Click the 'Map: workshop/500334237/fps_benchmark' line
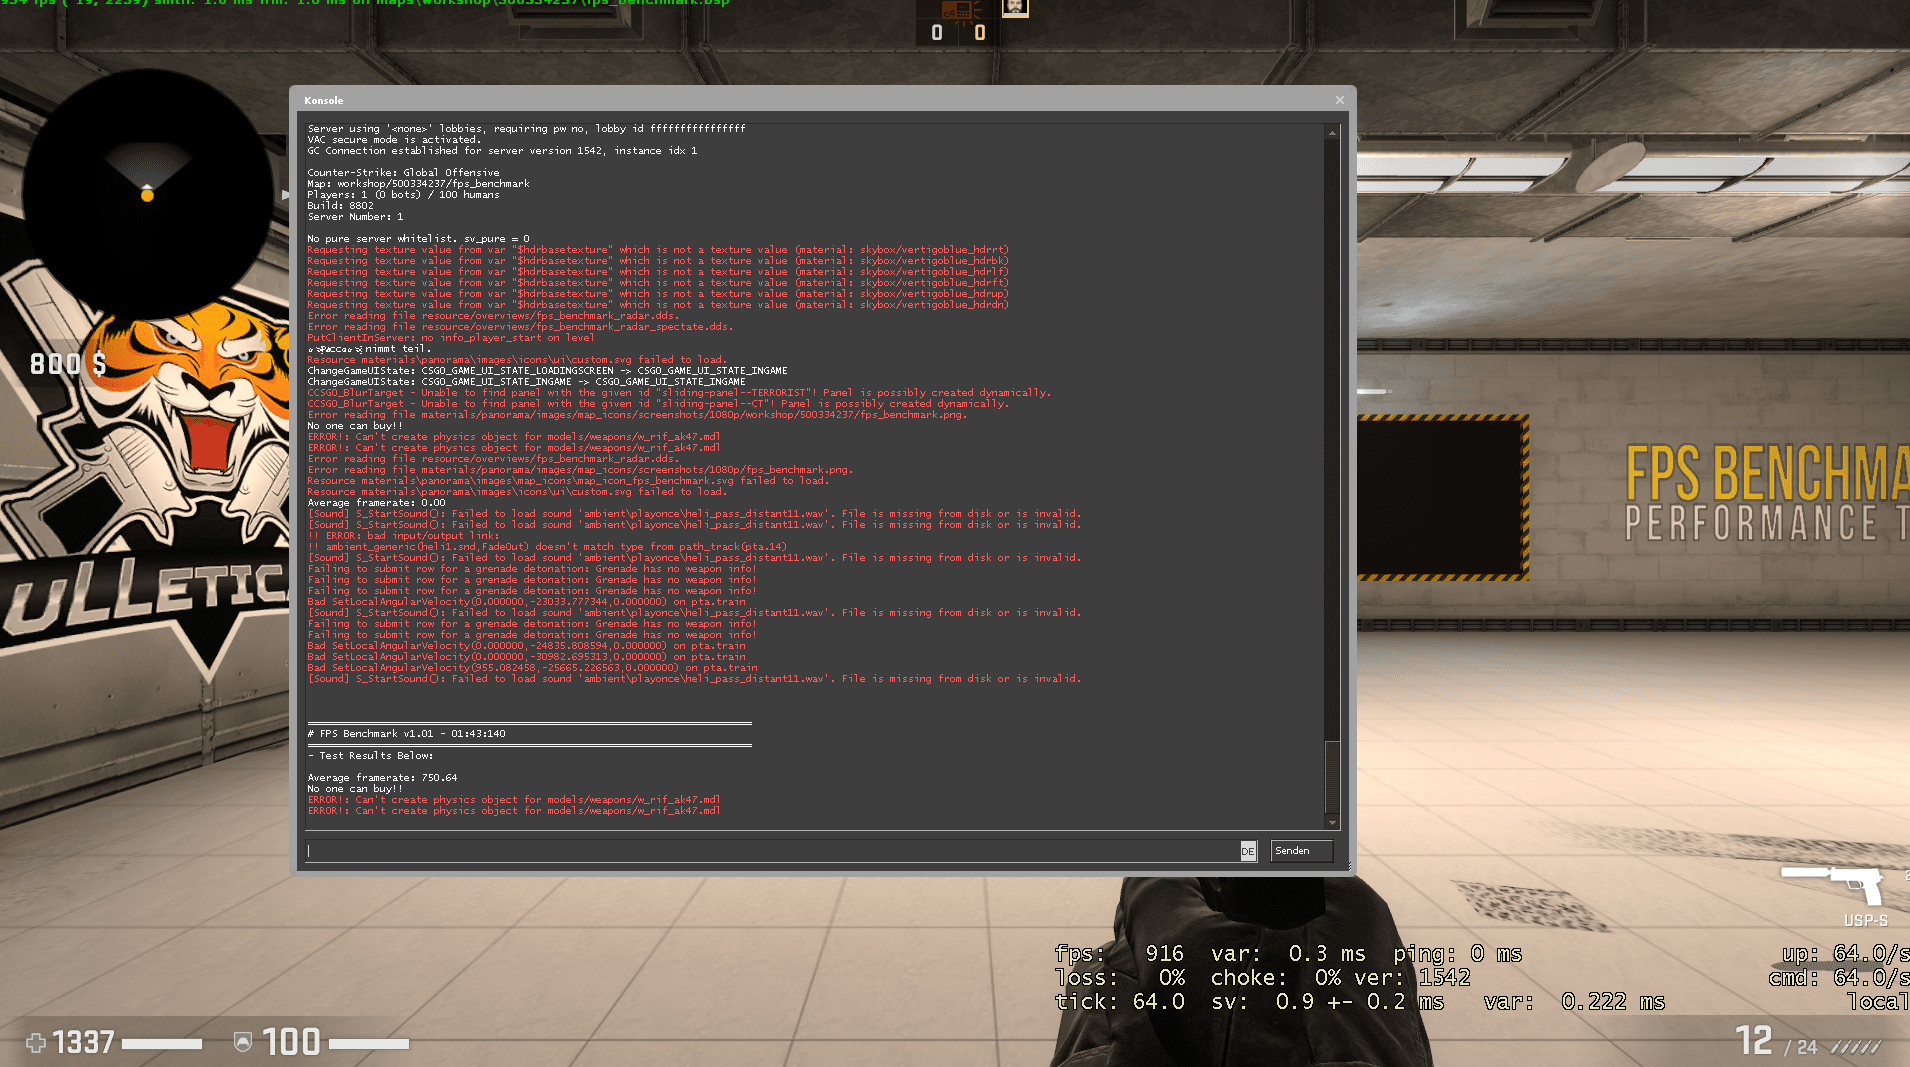 pos(418,184)
